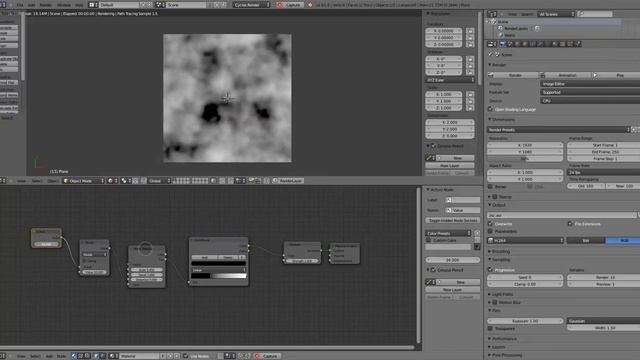Enable the Open Shading Language checkbox

tap(491, 109)
